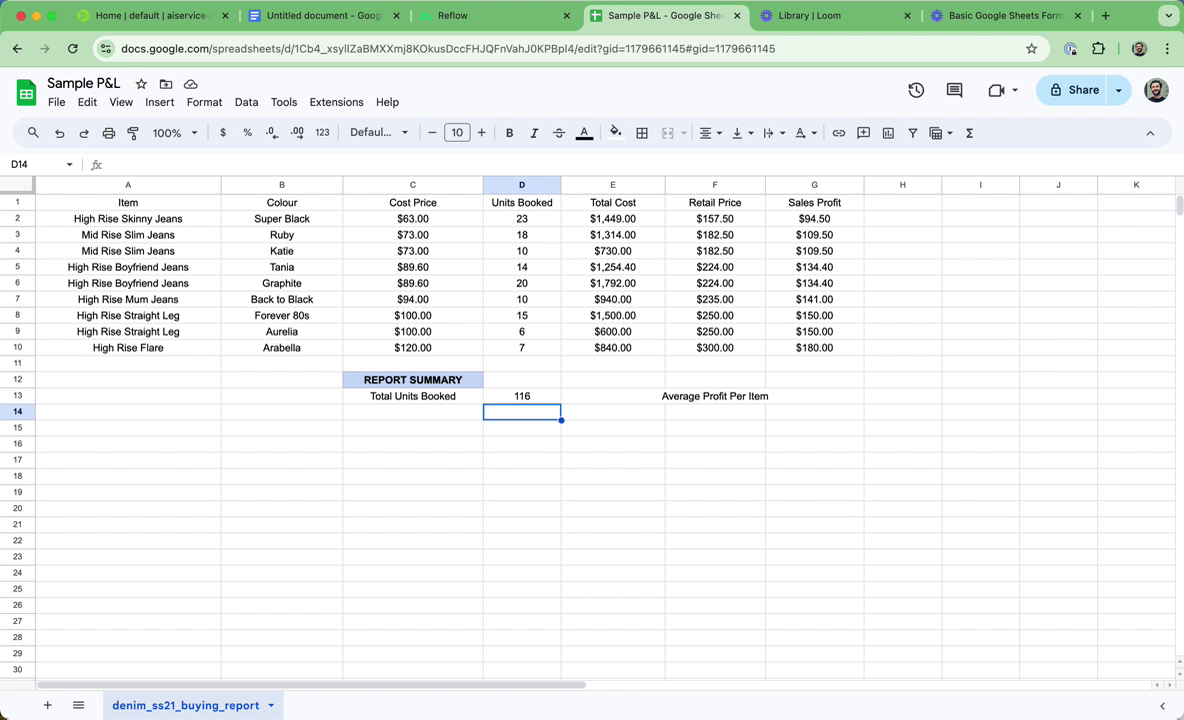
Task: Insert a comment using the comment icon
Action: pos(863,132)
